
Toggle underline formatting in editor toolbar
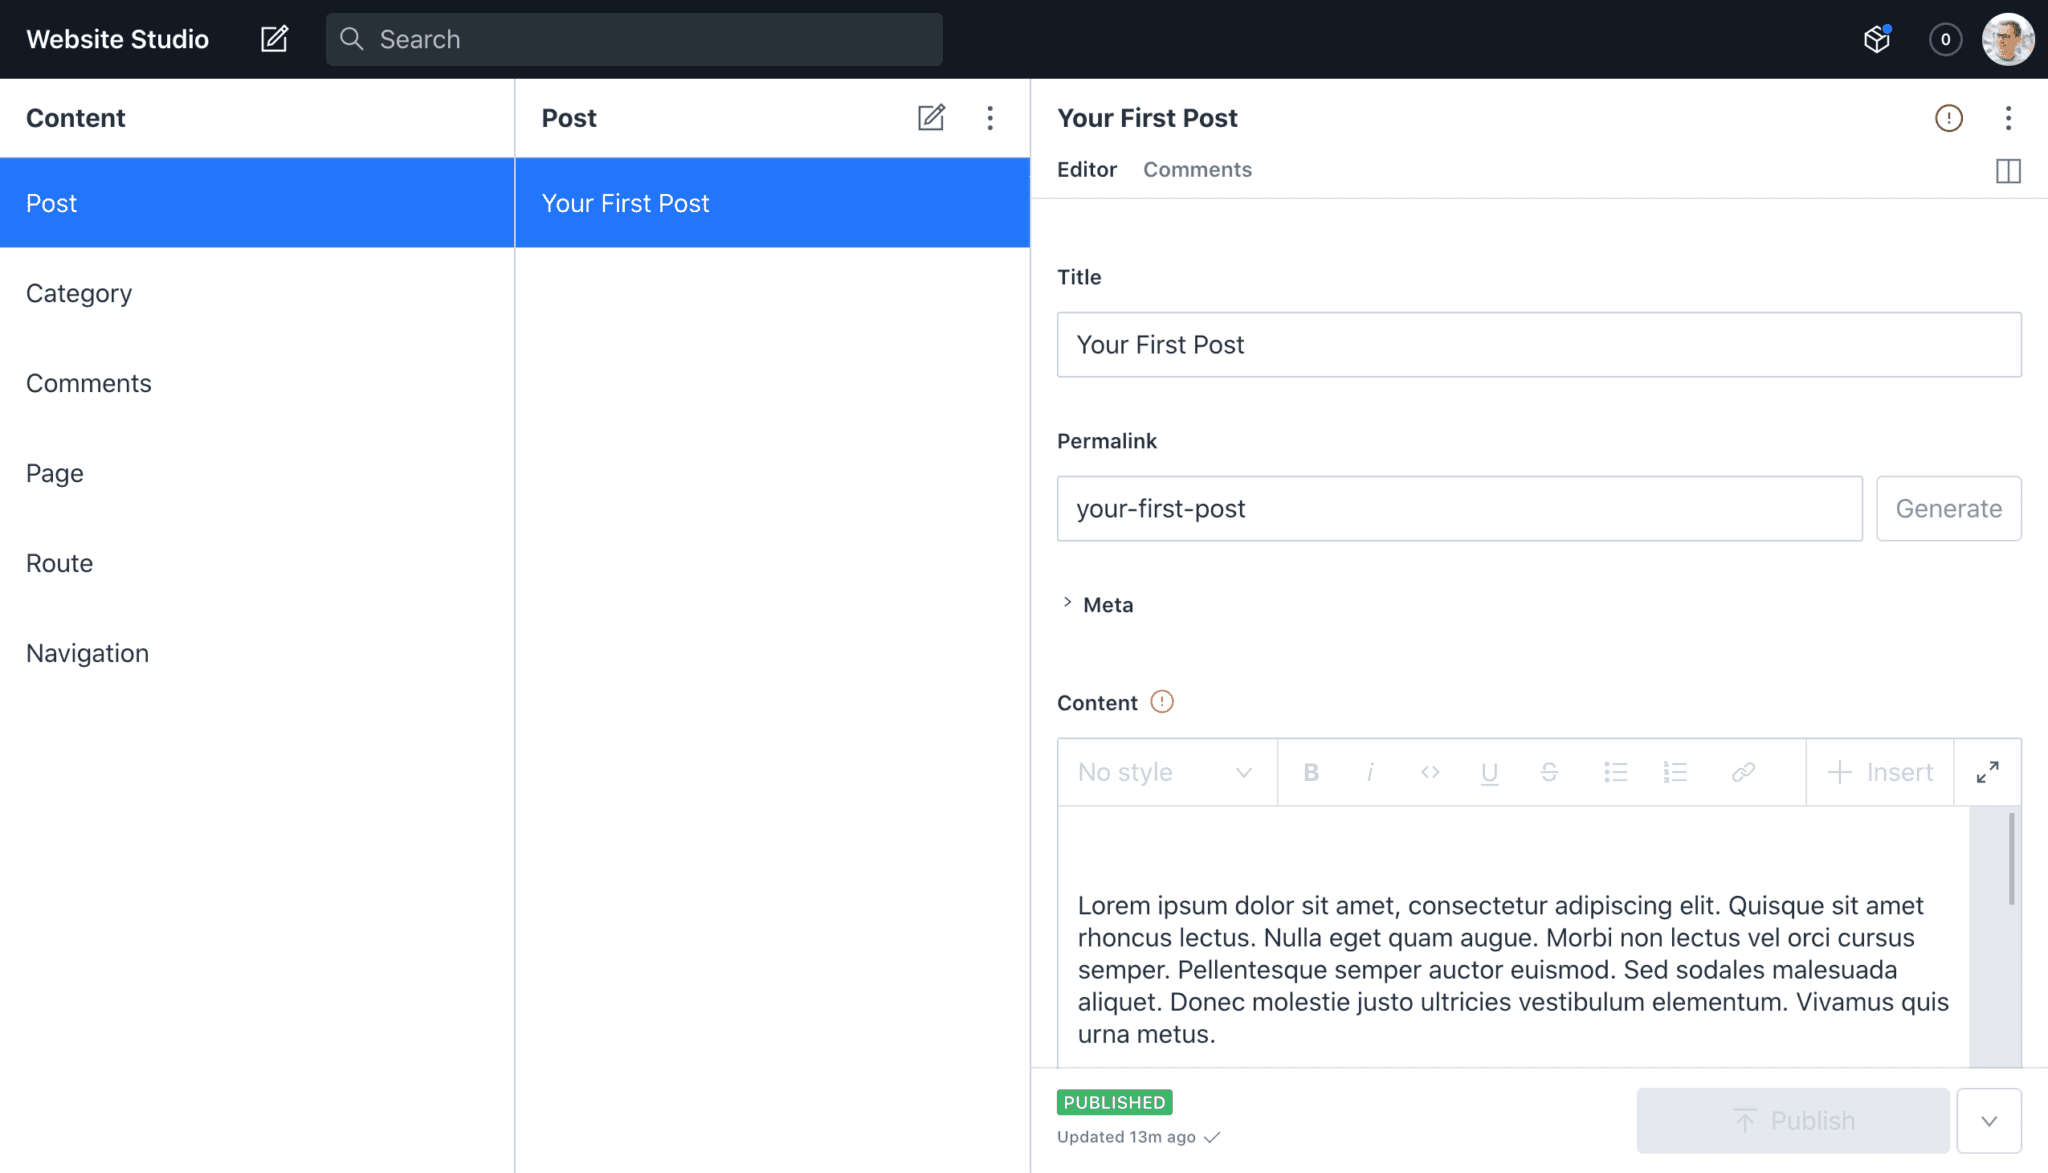point(1489,772)
